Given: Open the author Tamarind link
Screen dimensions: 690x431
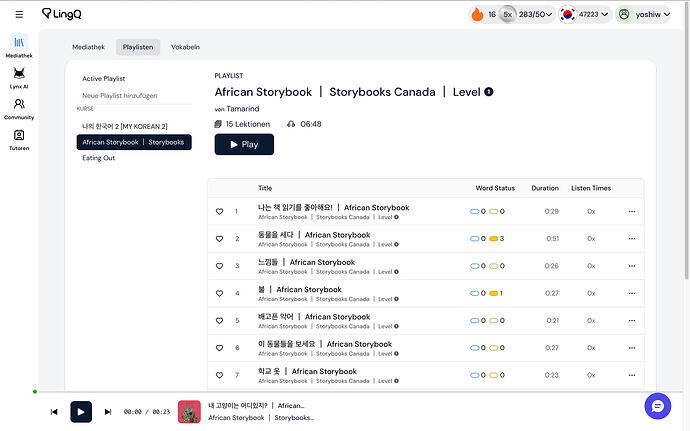Looking at the screenshot, I should point(242,109).
